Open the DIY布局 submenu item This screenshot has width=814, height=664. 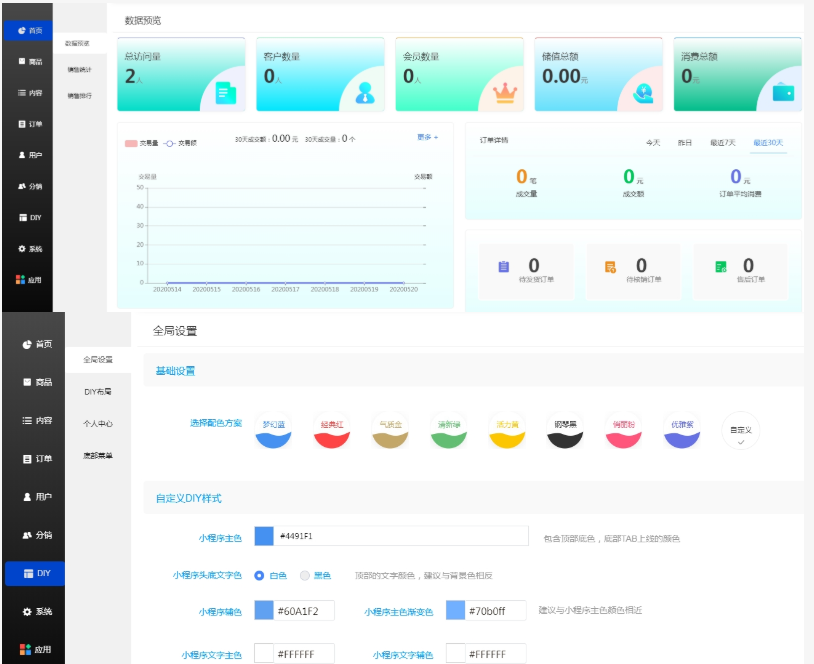point(97,391)
